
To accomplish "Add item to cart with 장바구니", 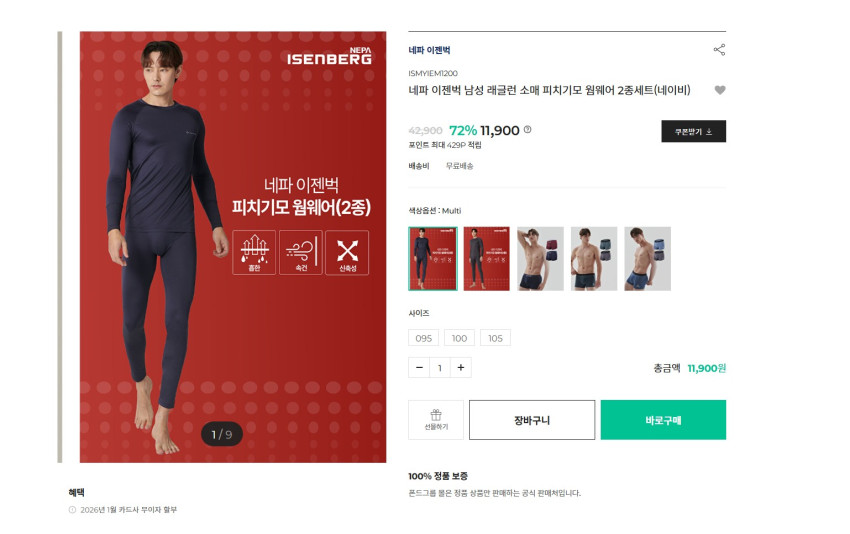I will tap(532, 420).
